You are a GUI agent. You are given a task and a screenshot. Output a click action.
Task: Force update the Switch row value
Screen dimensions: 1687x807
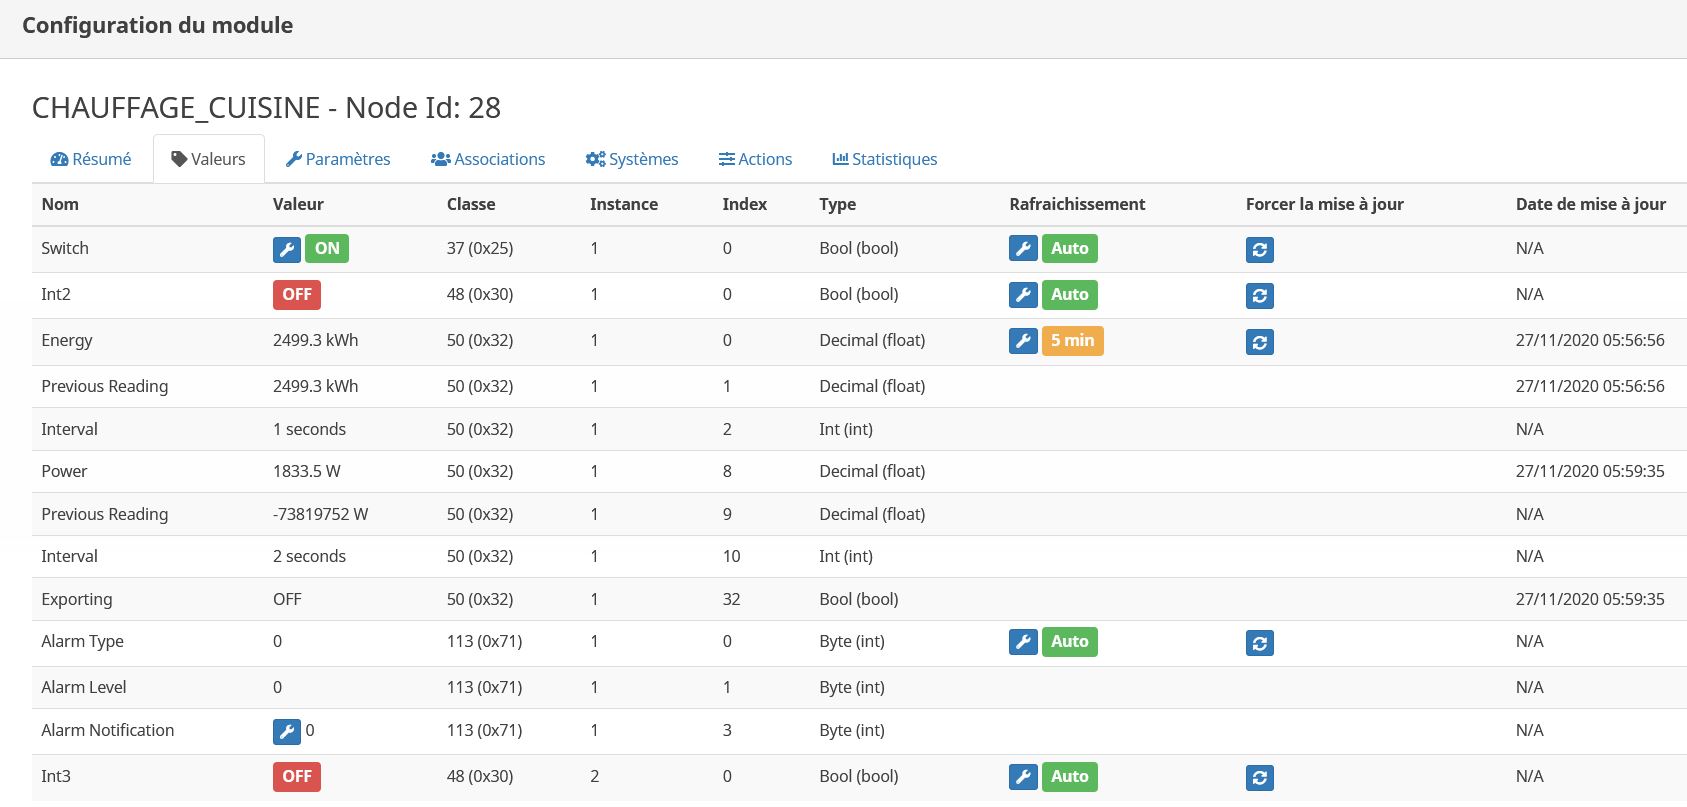(x=1259, y=250)
